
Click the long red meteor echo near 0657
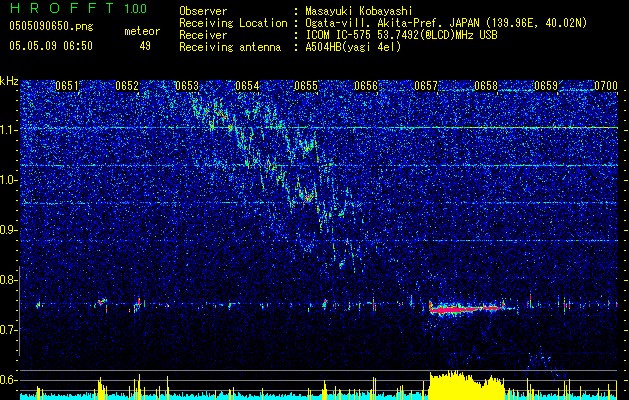(x=465, y=309)
